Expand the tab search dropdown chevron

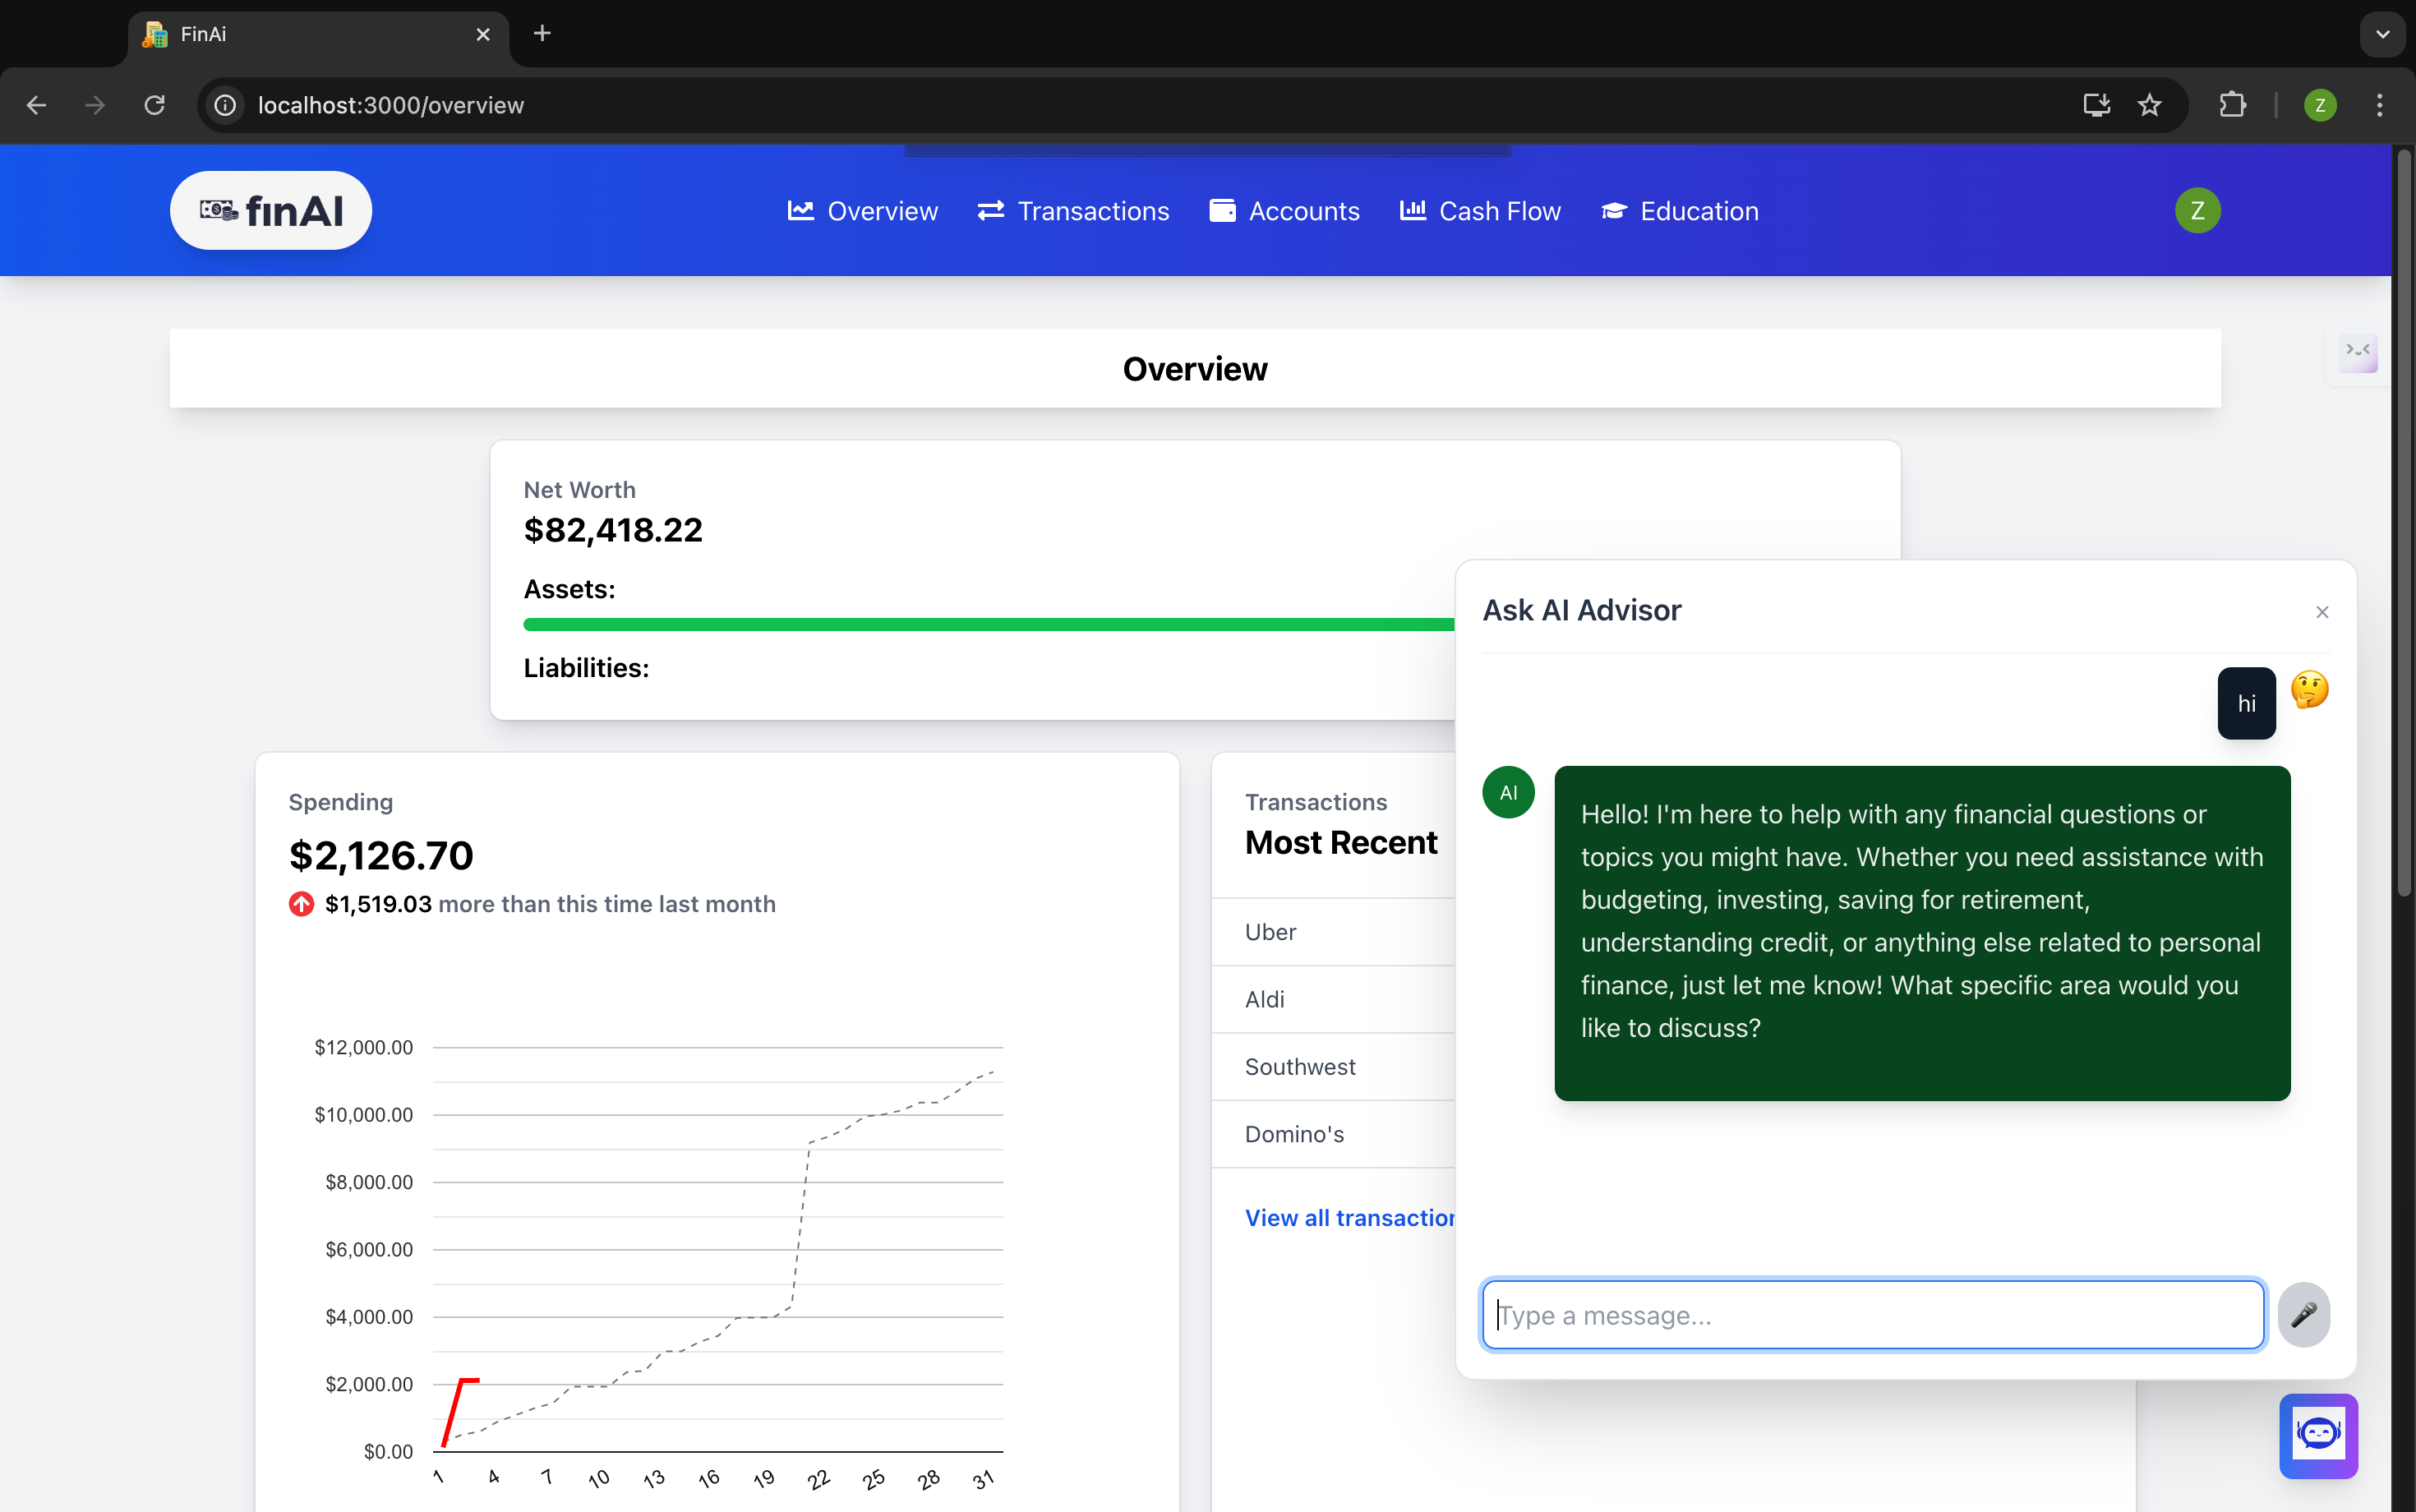[x=2383, y=34]
